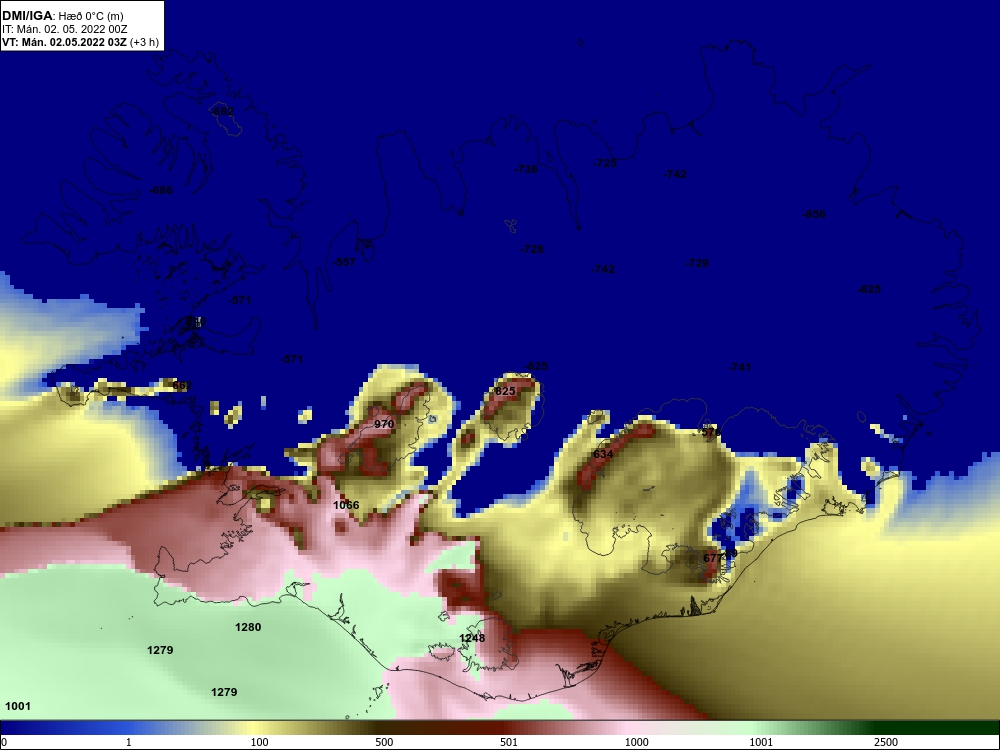Click the map value -725

[x=605, y=163]
